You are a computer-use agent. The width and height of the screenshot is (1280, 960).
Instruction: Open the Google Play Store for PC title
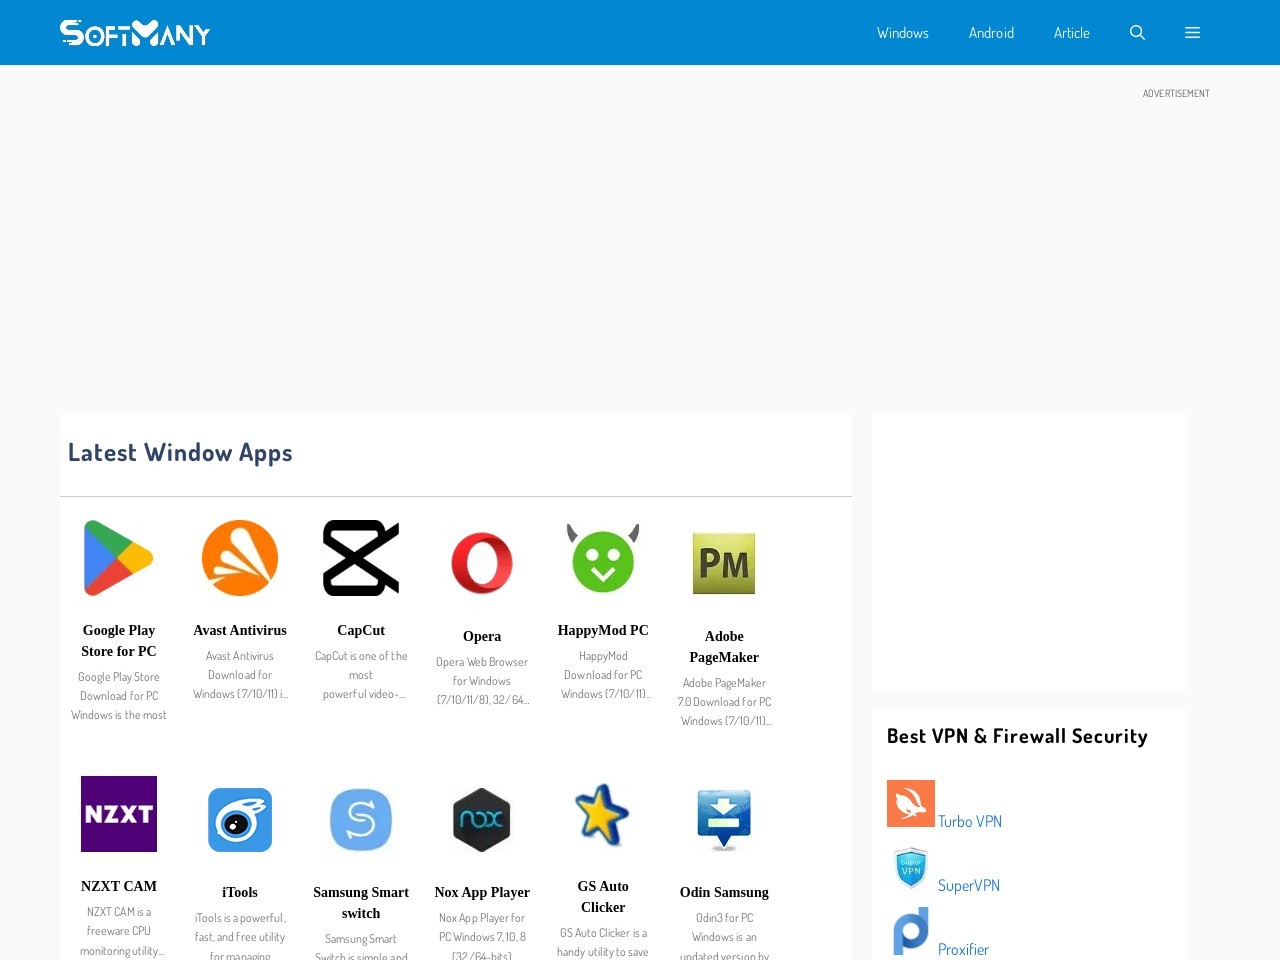click(119, 641)
